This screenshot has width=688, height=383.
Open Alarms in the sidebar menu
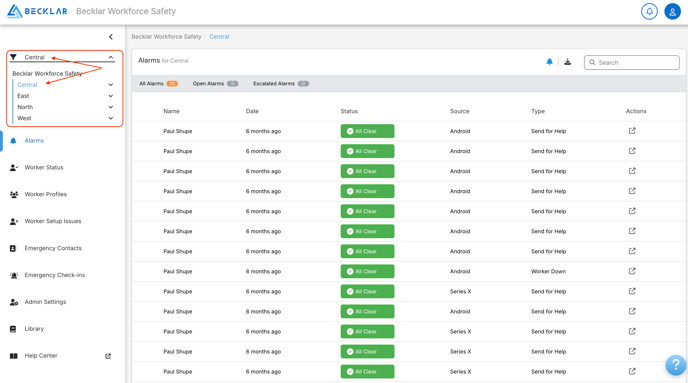[x=34, y=141]
